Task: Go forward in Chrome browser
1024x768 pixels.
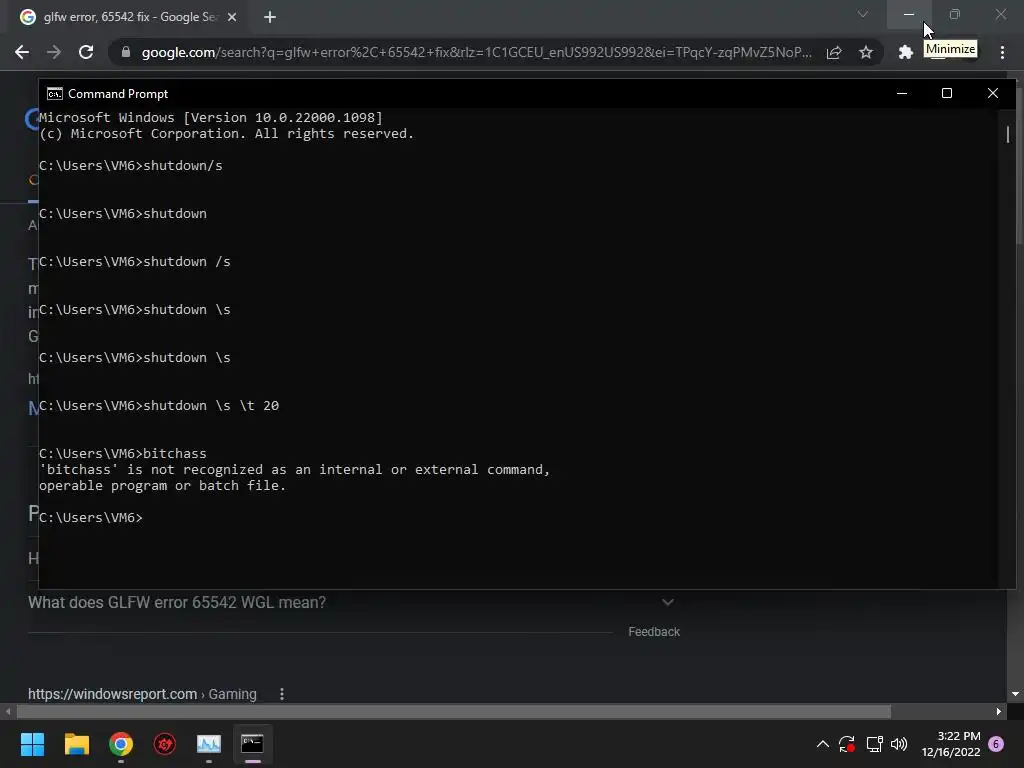Action: tap(54, 52)
